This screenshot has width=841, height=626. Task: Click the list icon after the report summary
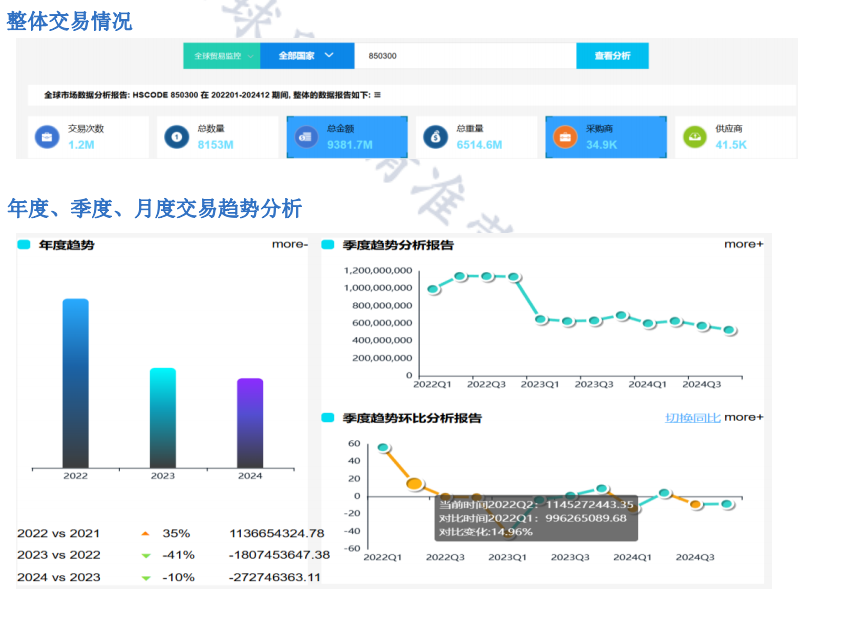pyautogui.click(x=377, y=95)
